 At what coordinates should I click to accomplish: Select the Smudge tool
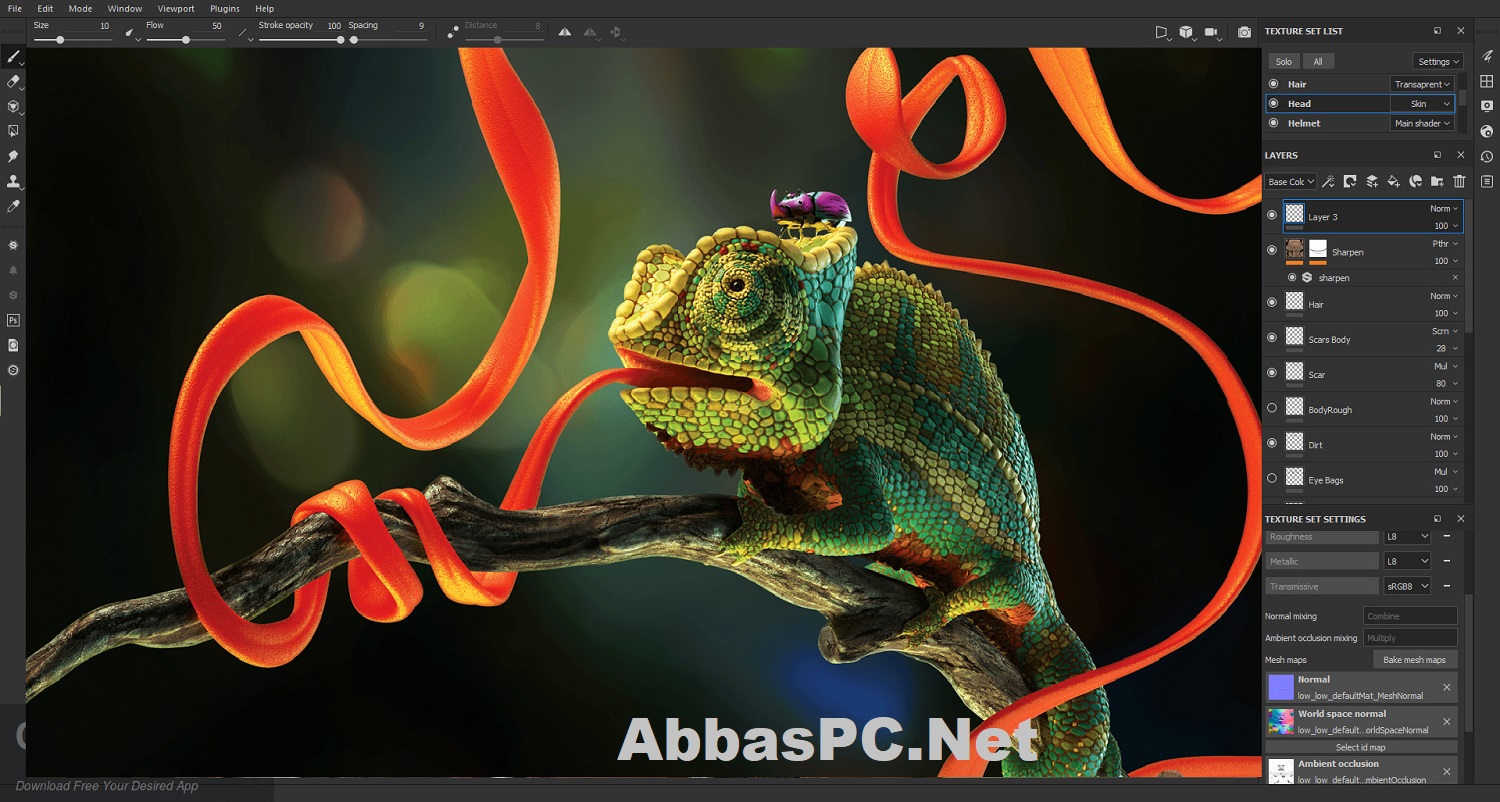[x=13, y=156]
